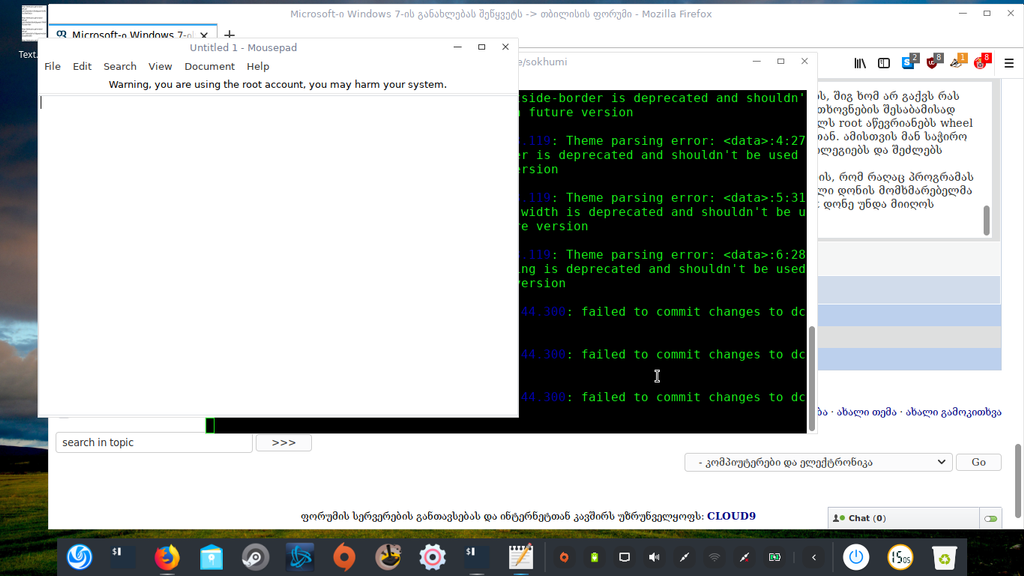This screenshot has height=576, width=1024.
Task: Open Mousepad Search menu
Action: pos(120,67)
